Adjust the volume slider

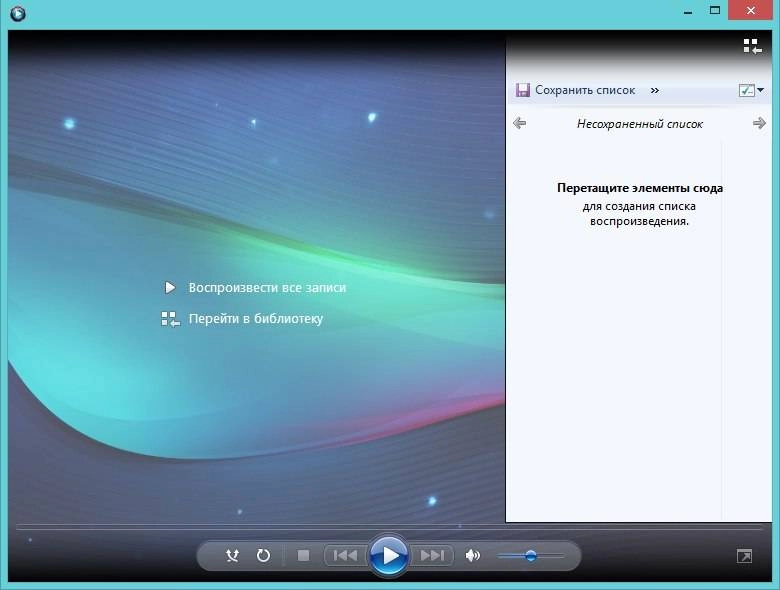[530, 556]
